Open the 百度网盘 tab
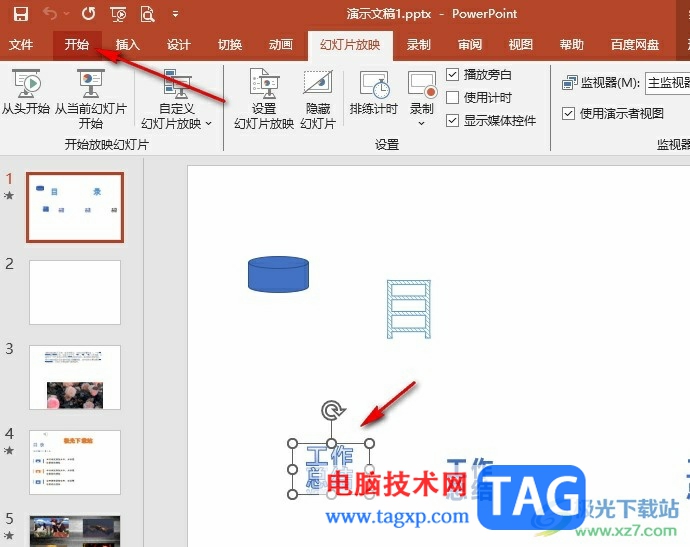Image resolution: width=690 pixels, height=547 pixels. [x=635, y=44]
